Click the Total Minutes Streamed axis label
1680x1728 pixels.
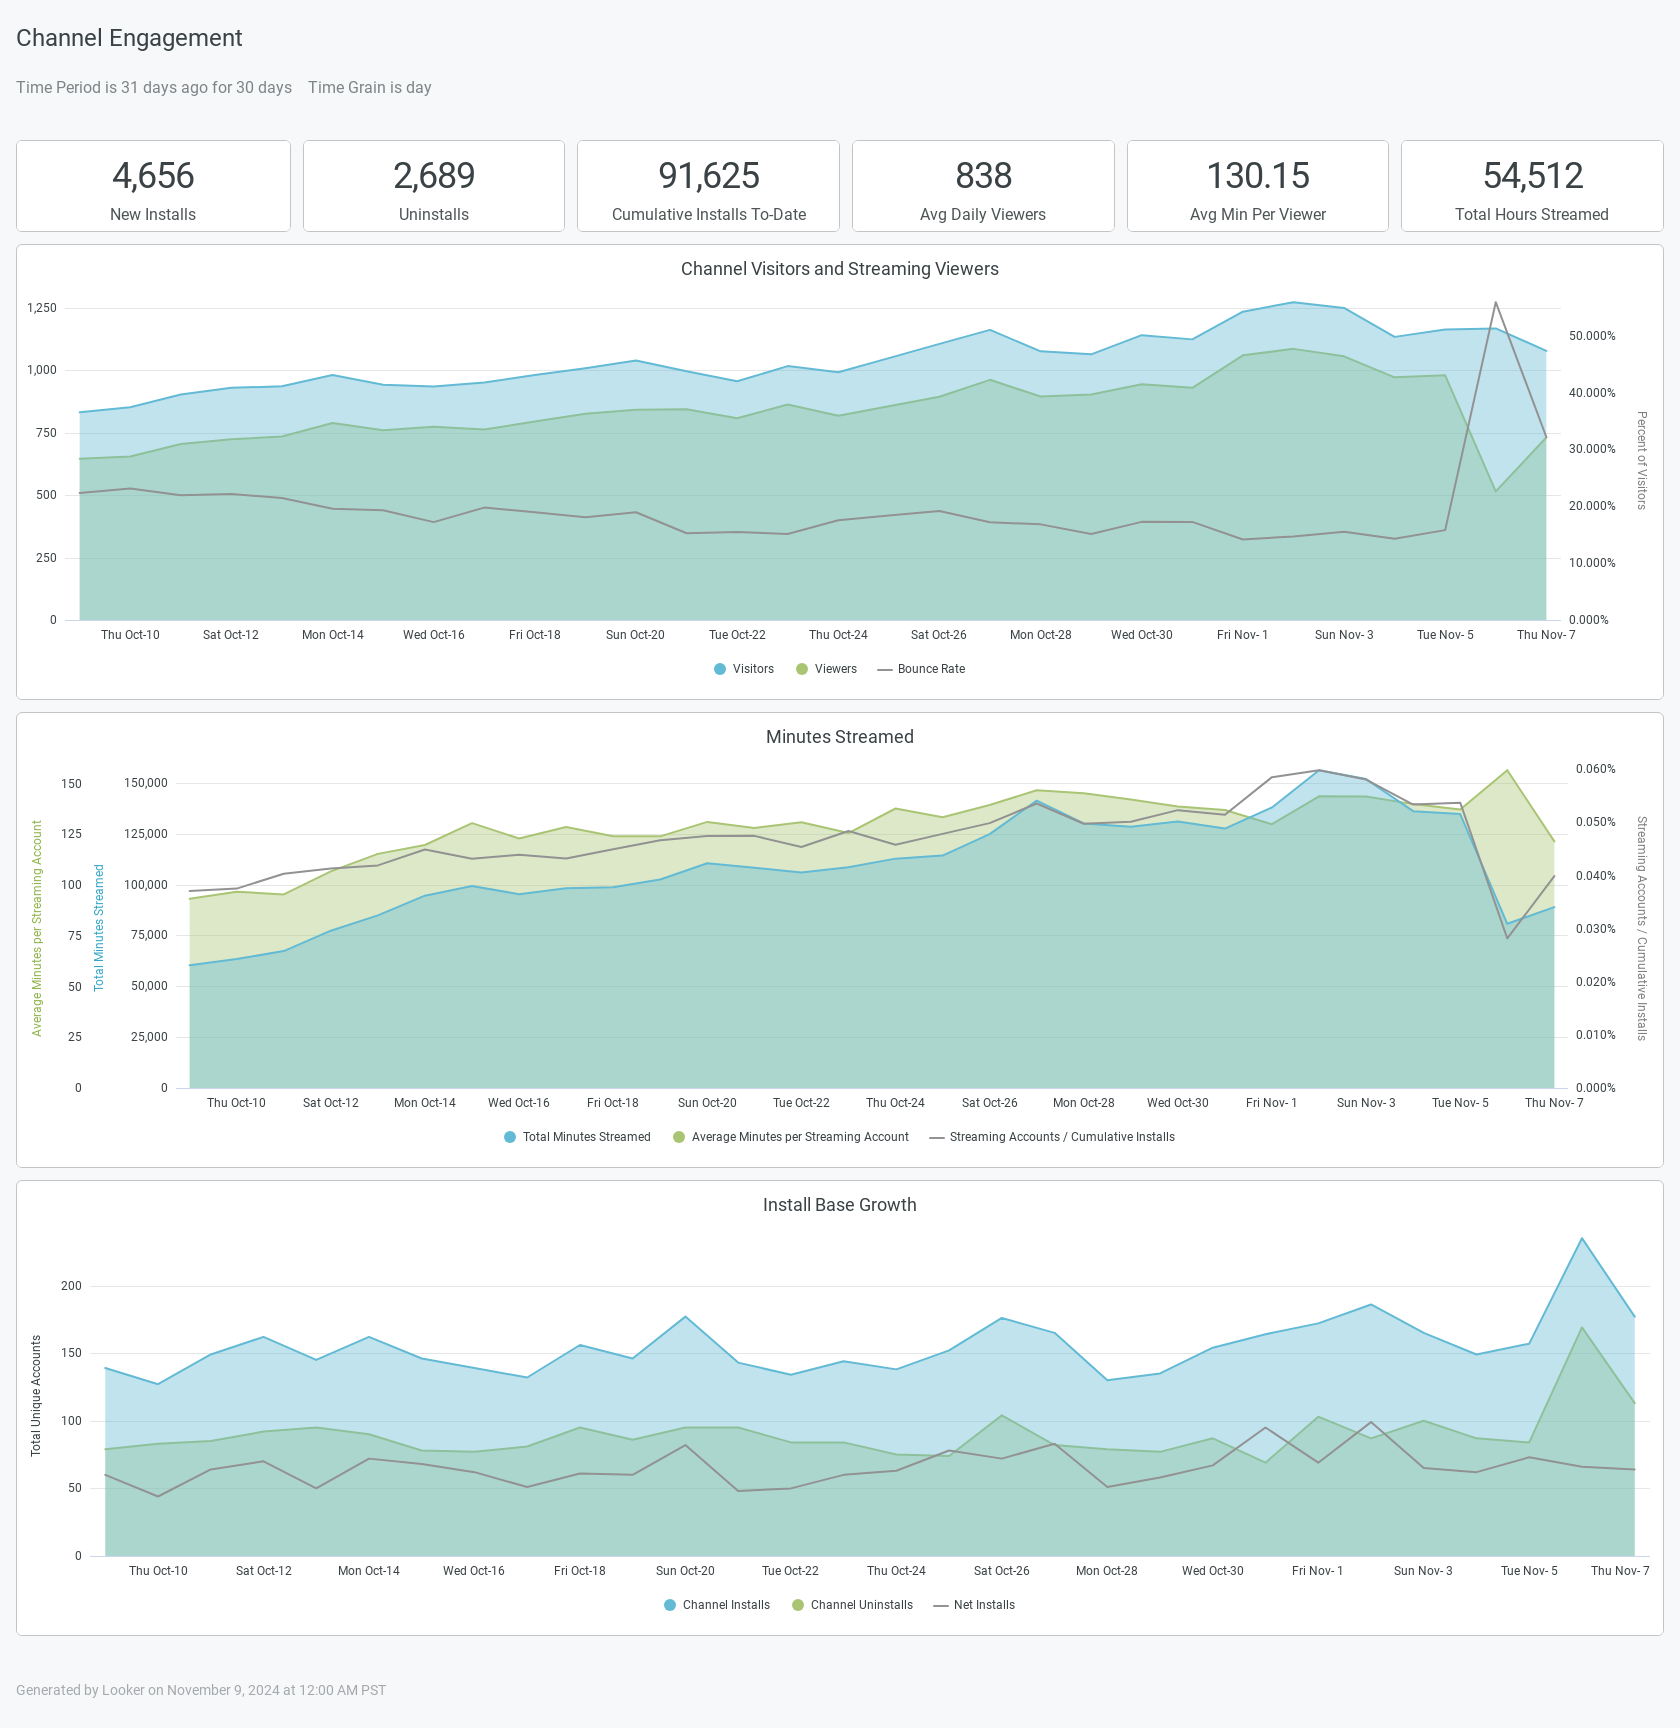(99, 928)
